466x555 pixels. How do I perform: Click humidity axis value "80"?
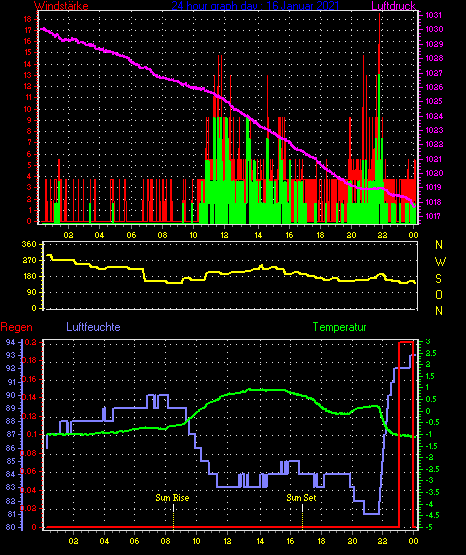click(11, 527)
